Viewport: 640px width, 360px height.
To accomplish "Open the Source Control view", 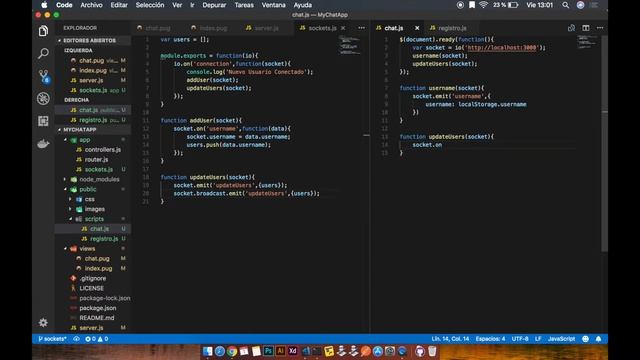I will tap(44, 76).
